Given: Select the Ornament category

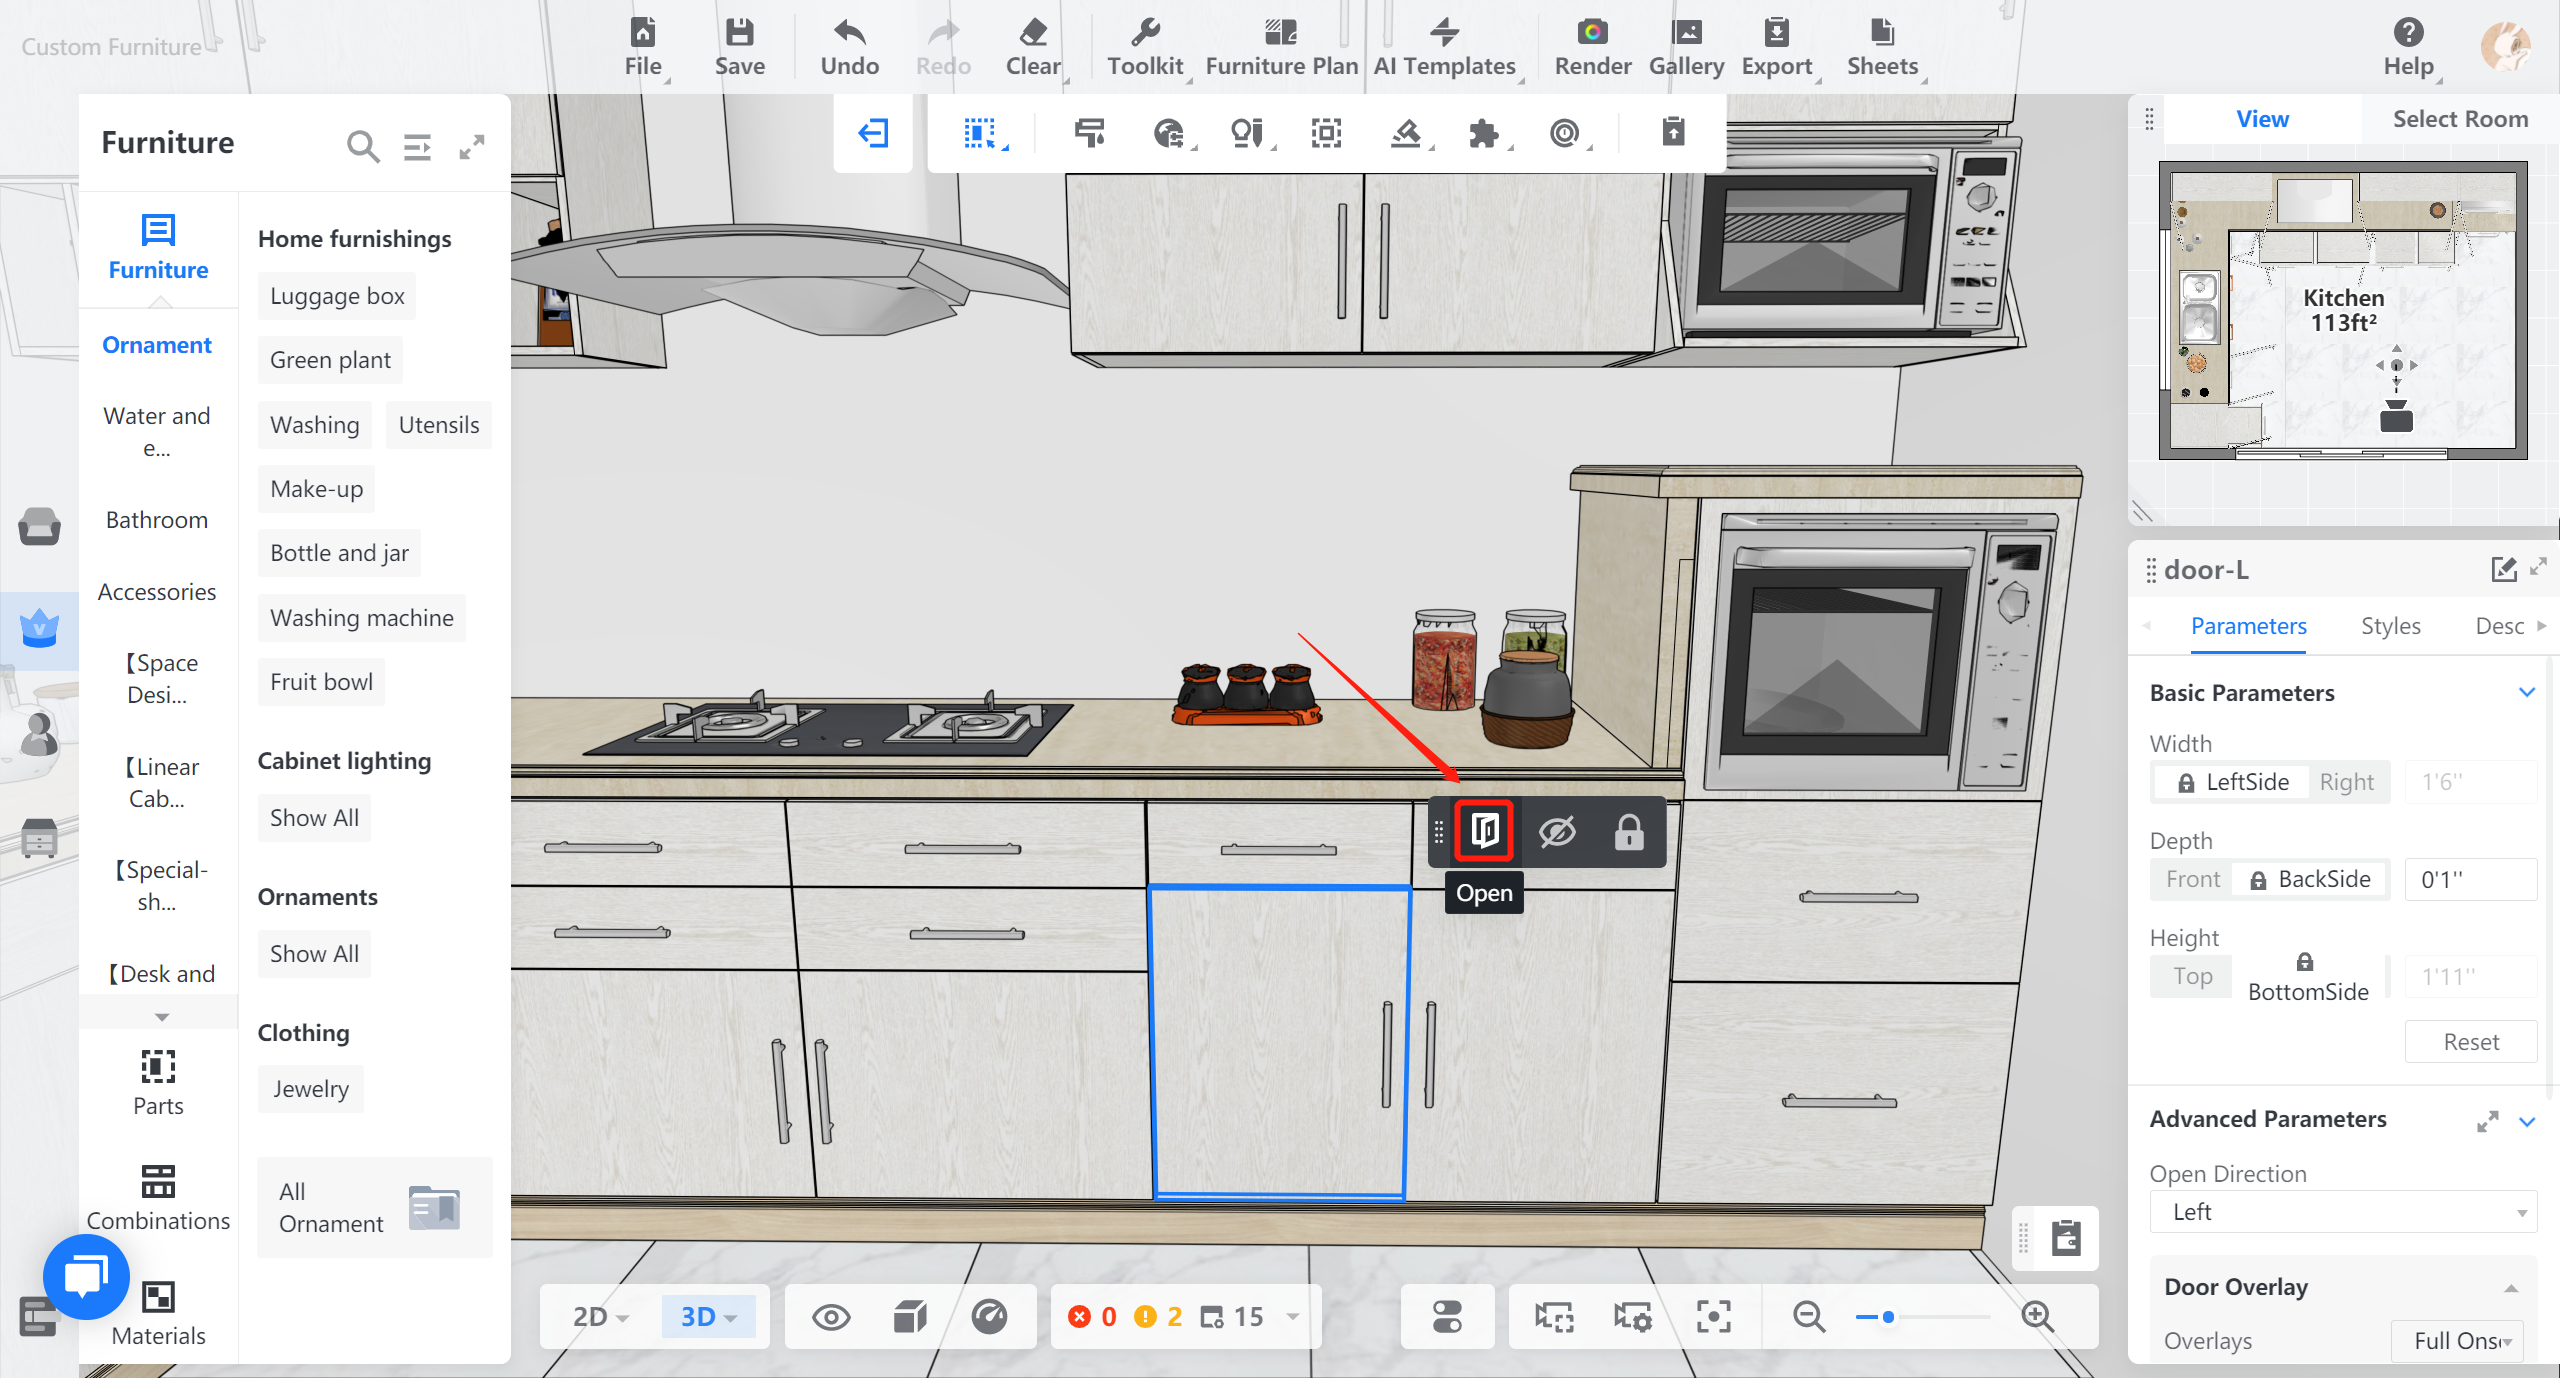Looking at the screenshot, I should pos(157,345).
